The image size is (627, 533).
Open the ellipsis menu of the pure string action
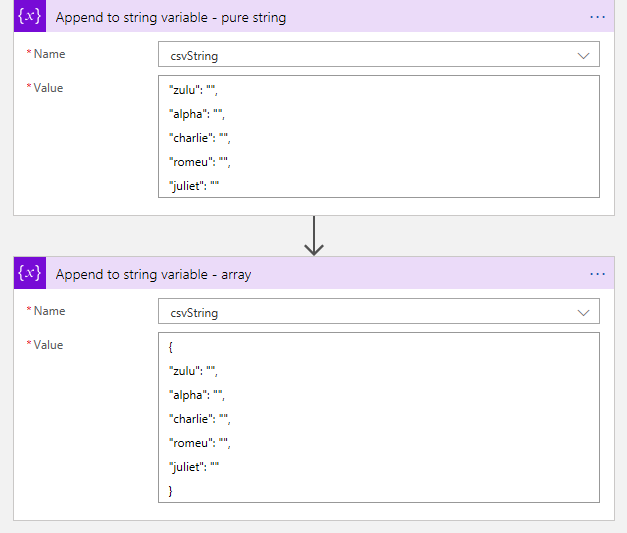coord(598,17)
